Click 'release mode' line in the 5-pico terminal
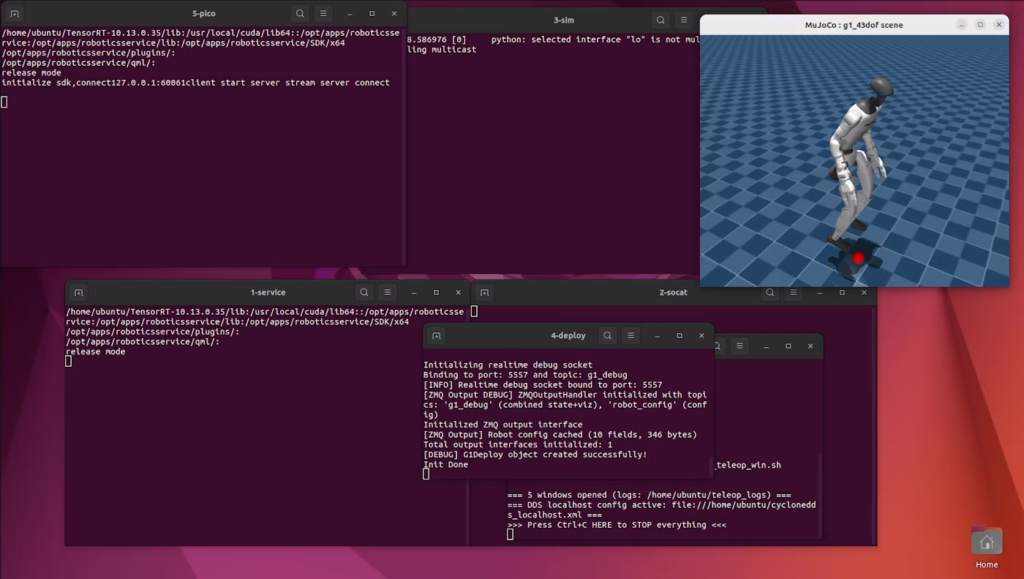 (x=31, y=73)
